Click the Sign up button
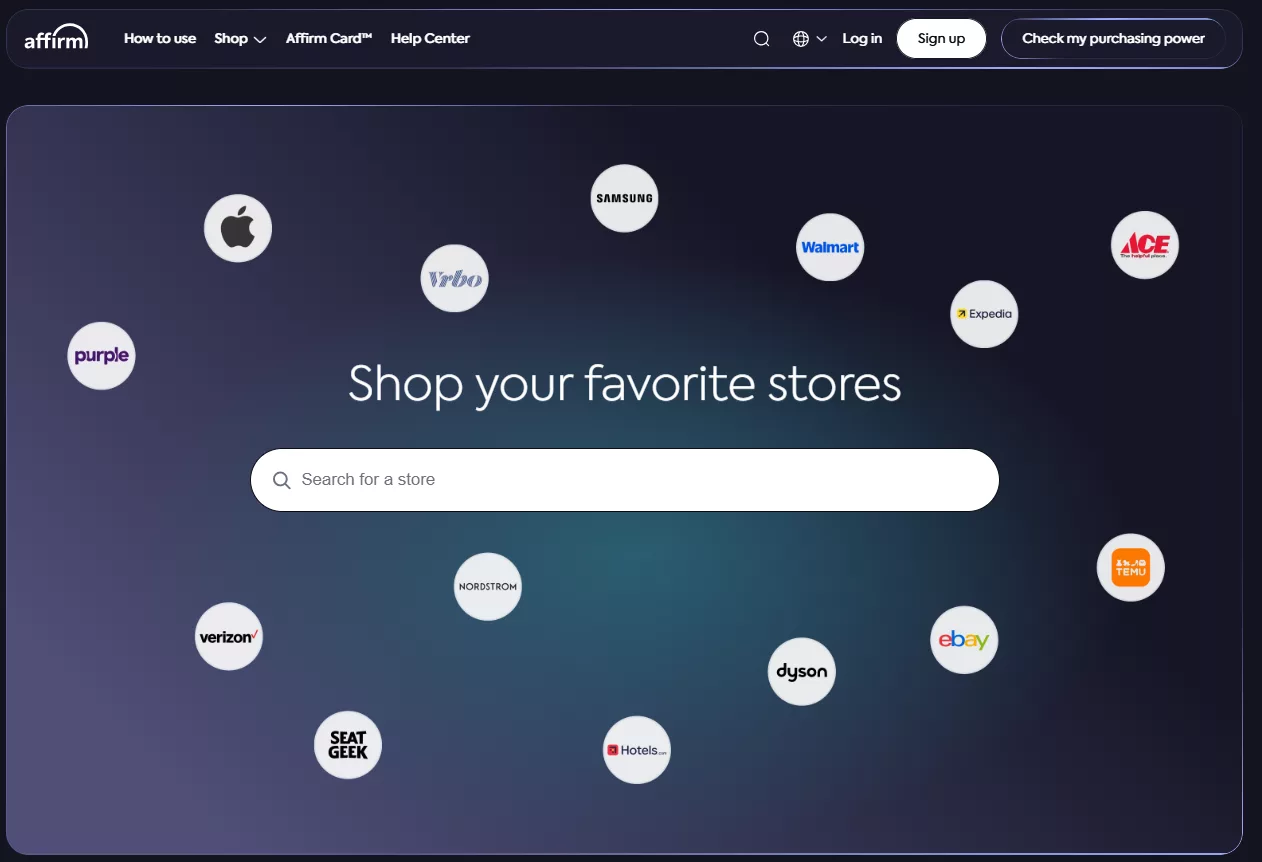Viewport: 1262px width, 862px height. click(941, 39)
